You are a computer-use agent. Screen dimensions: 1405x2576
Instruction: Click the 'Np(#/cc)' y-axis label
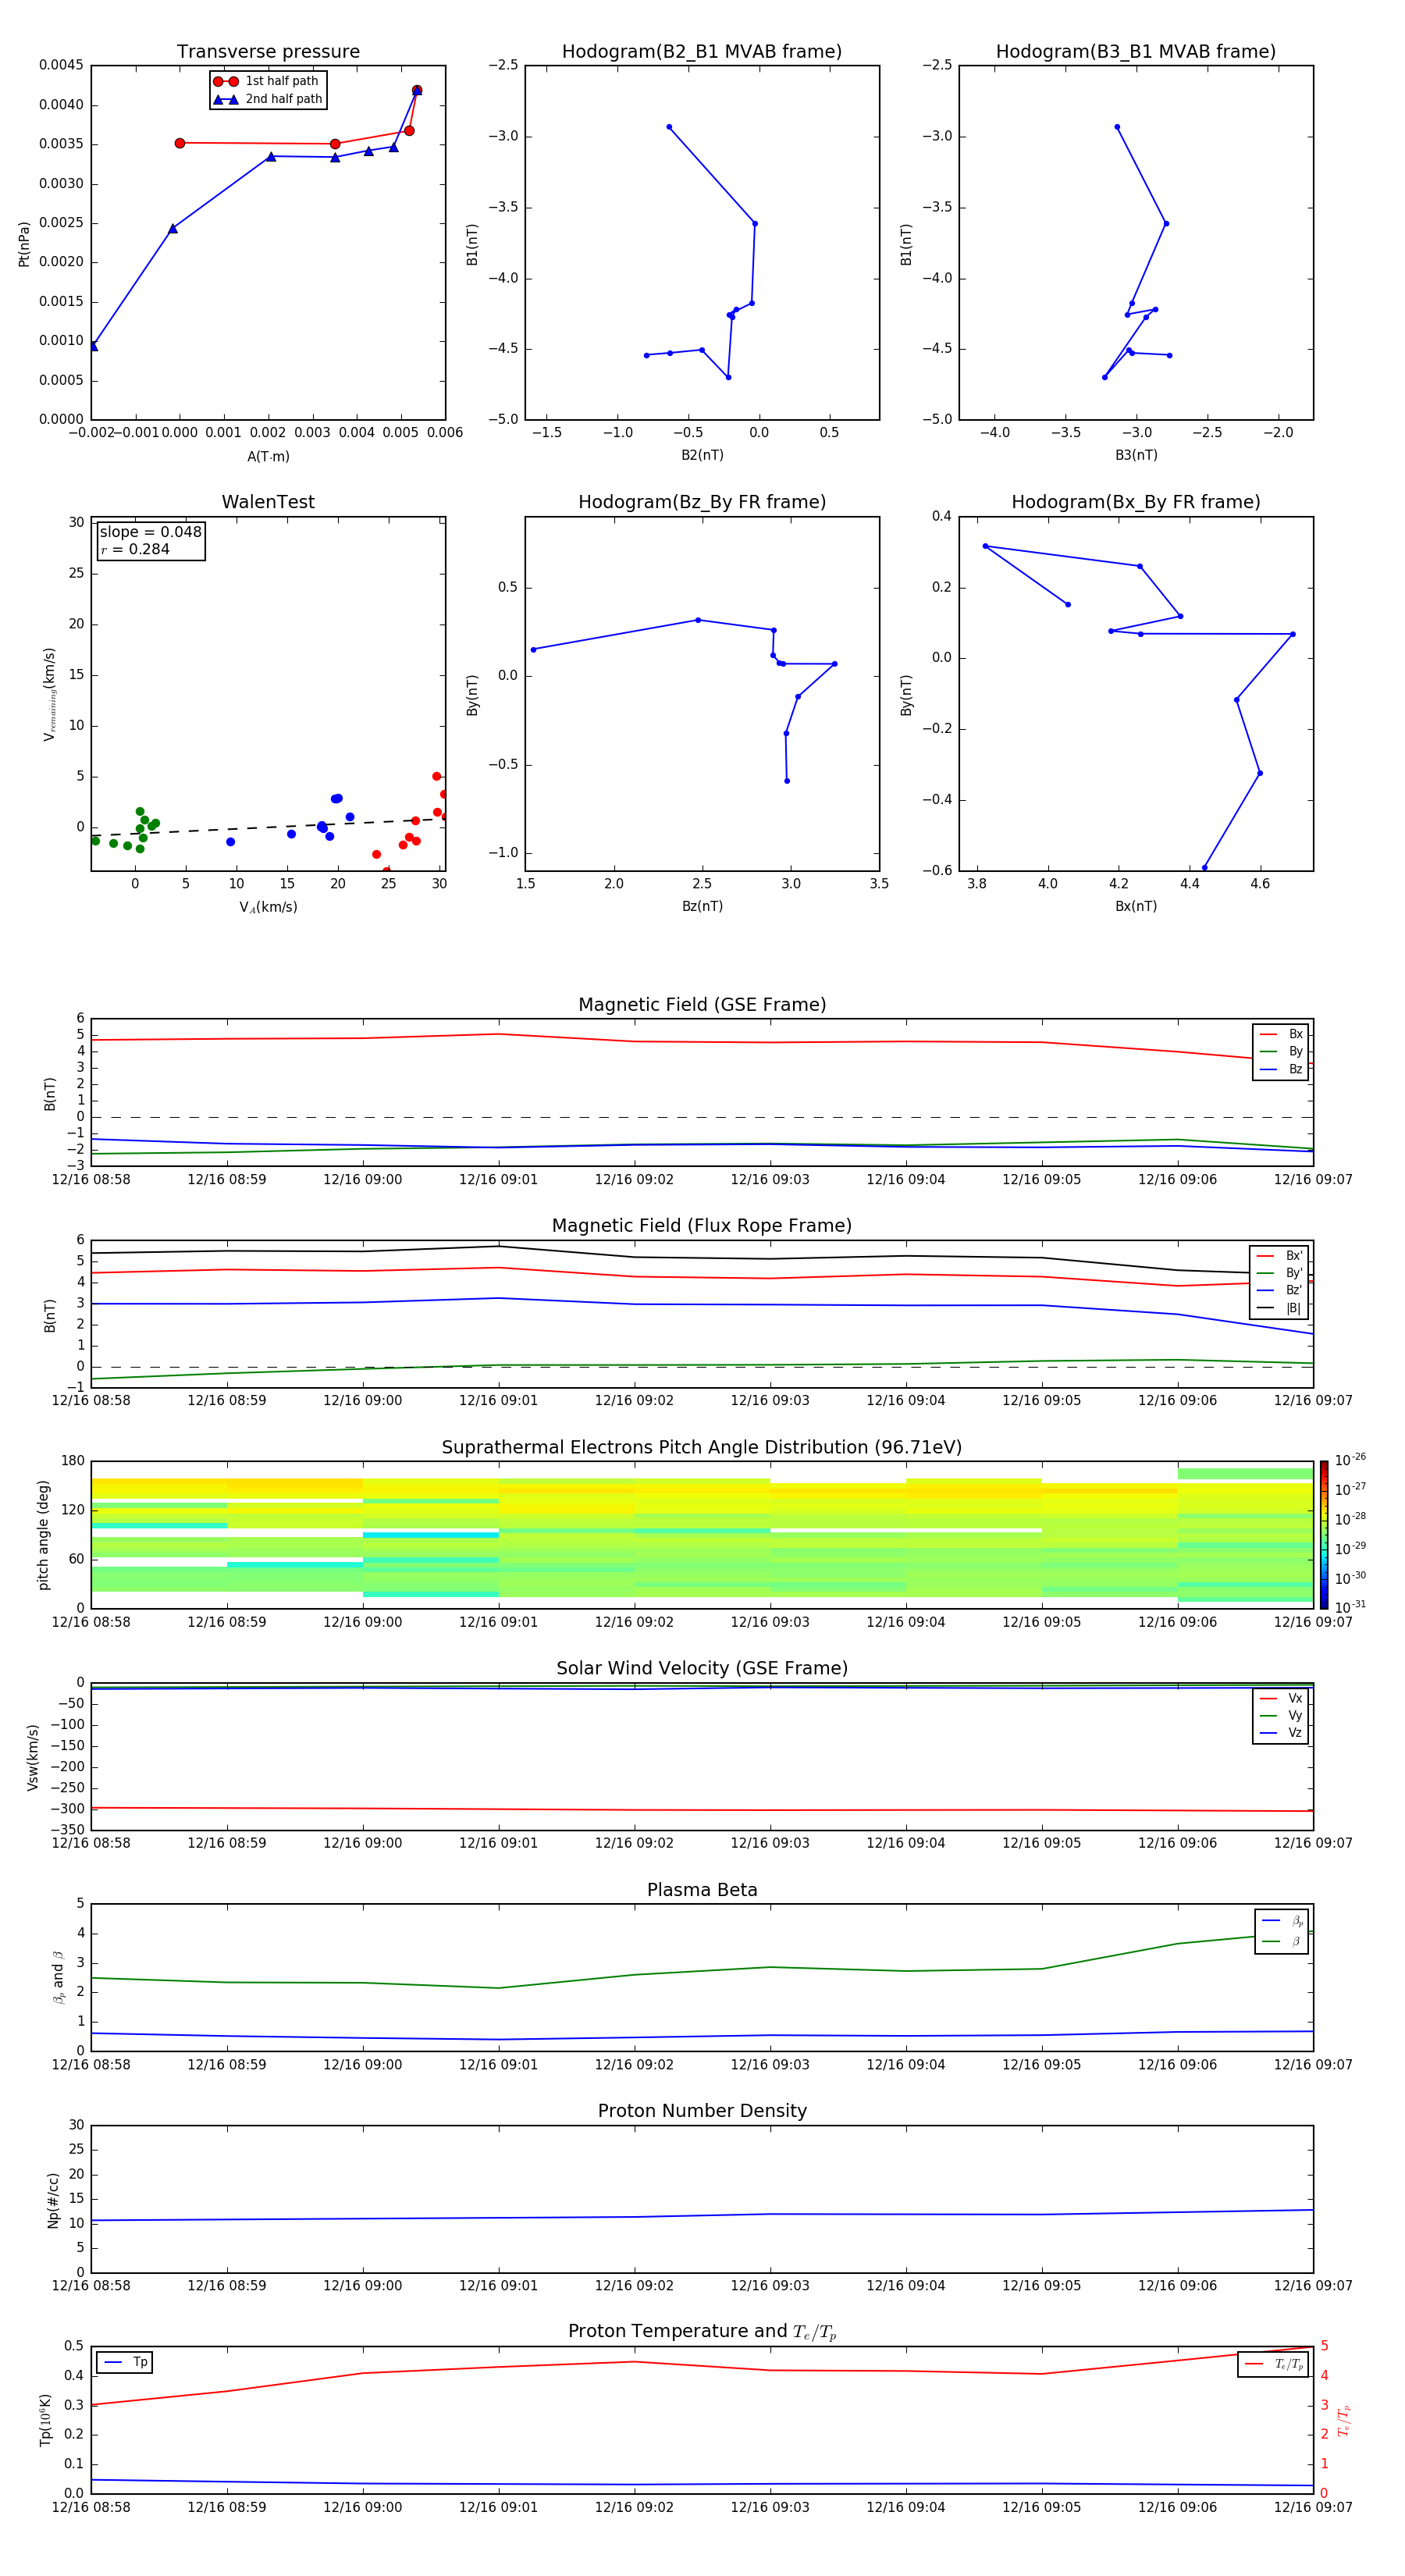tap(53, 2200)
